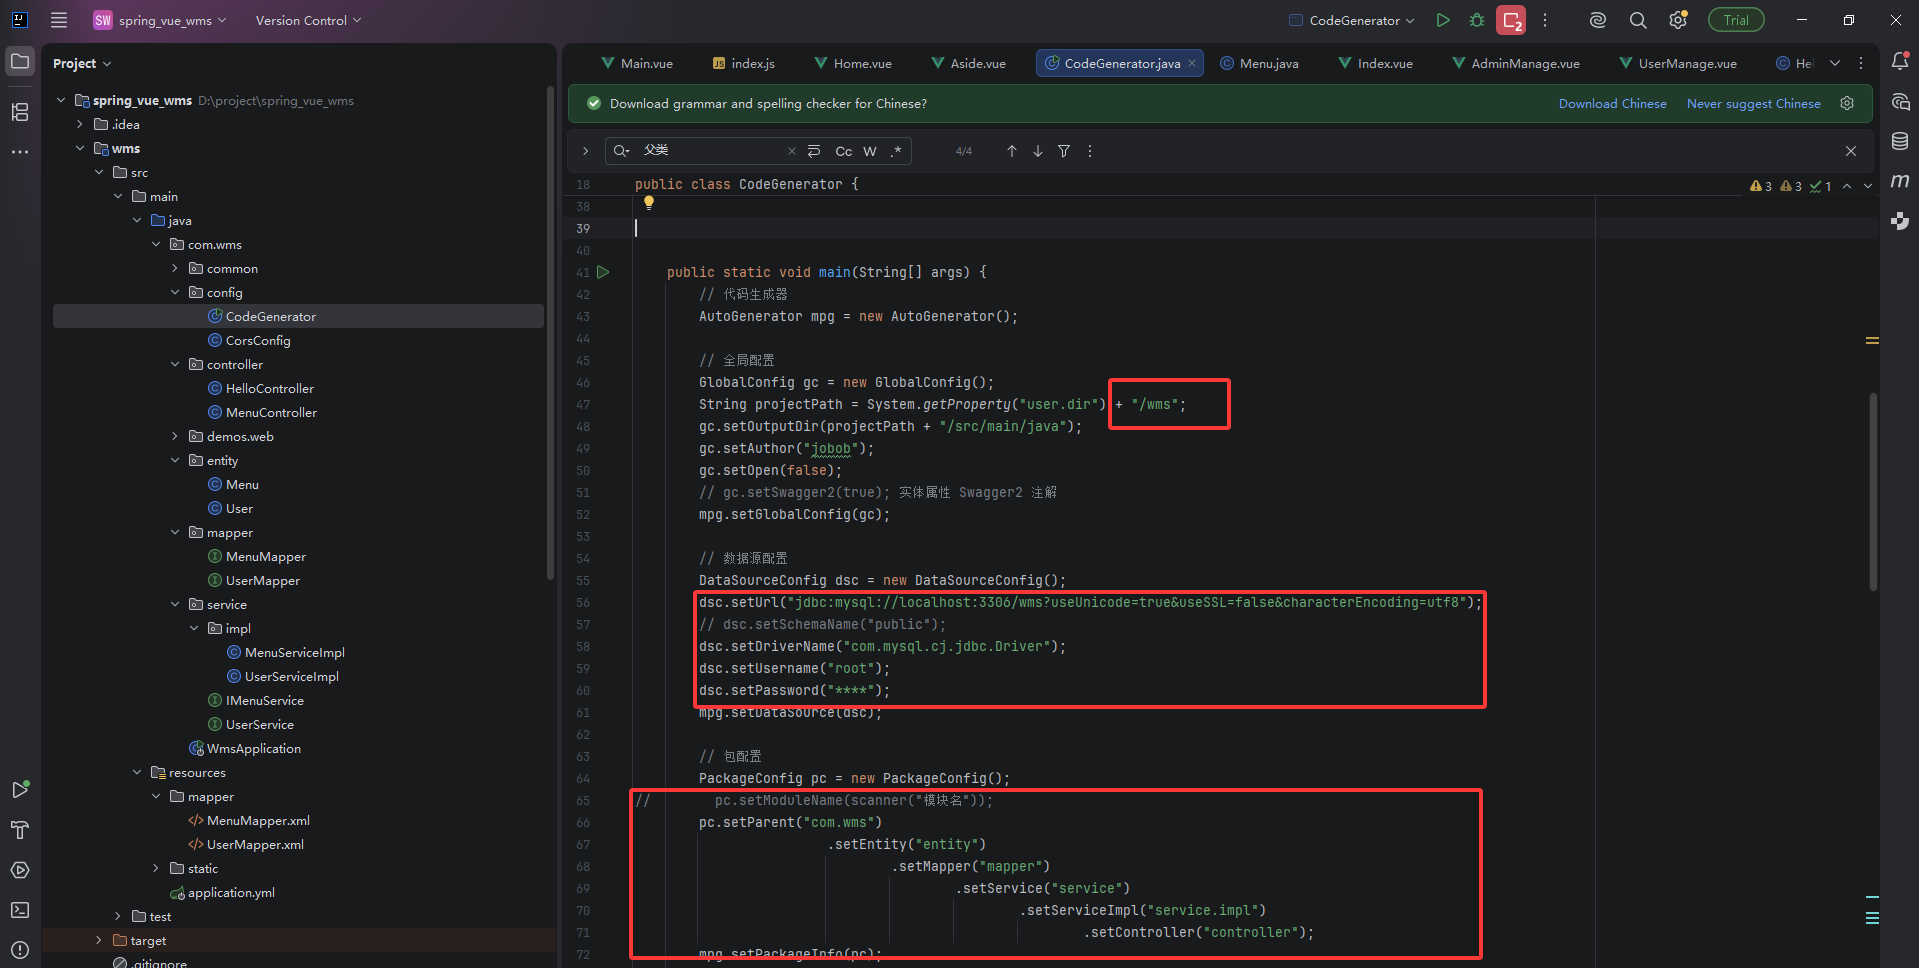Click the editor vertical scrollbar

1873,490
